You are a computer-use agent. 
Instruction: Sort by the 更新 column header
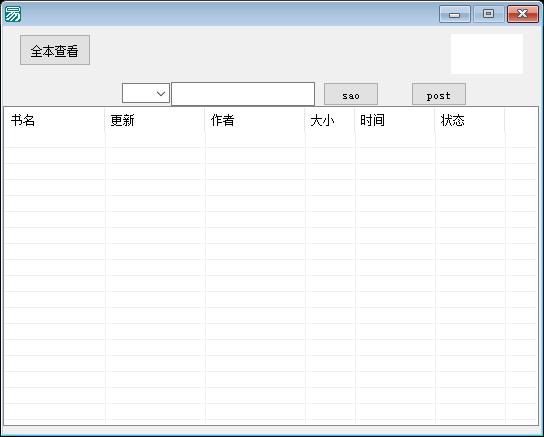click(x=154, y=120)
